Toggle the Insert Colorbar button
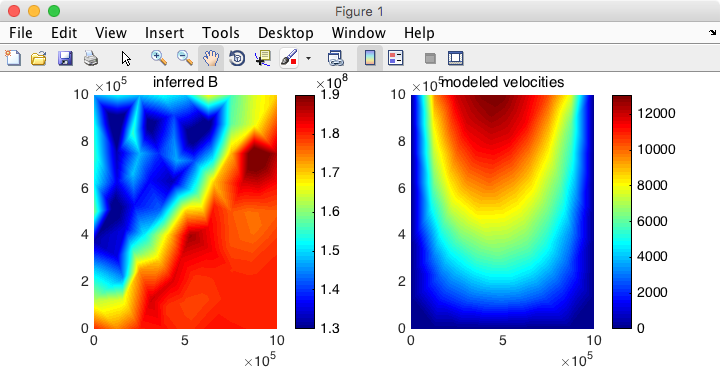The height and width of the screenshot is (370, 720). point(370,58)
